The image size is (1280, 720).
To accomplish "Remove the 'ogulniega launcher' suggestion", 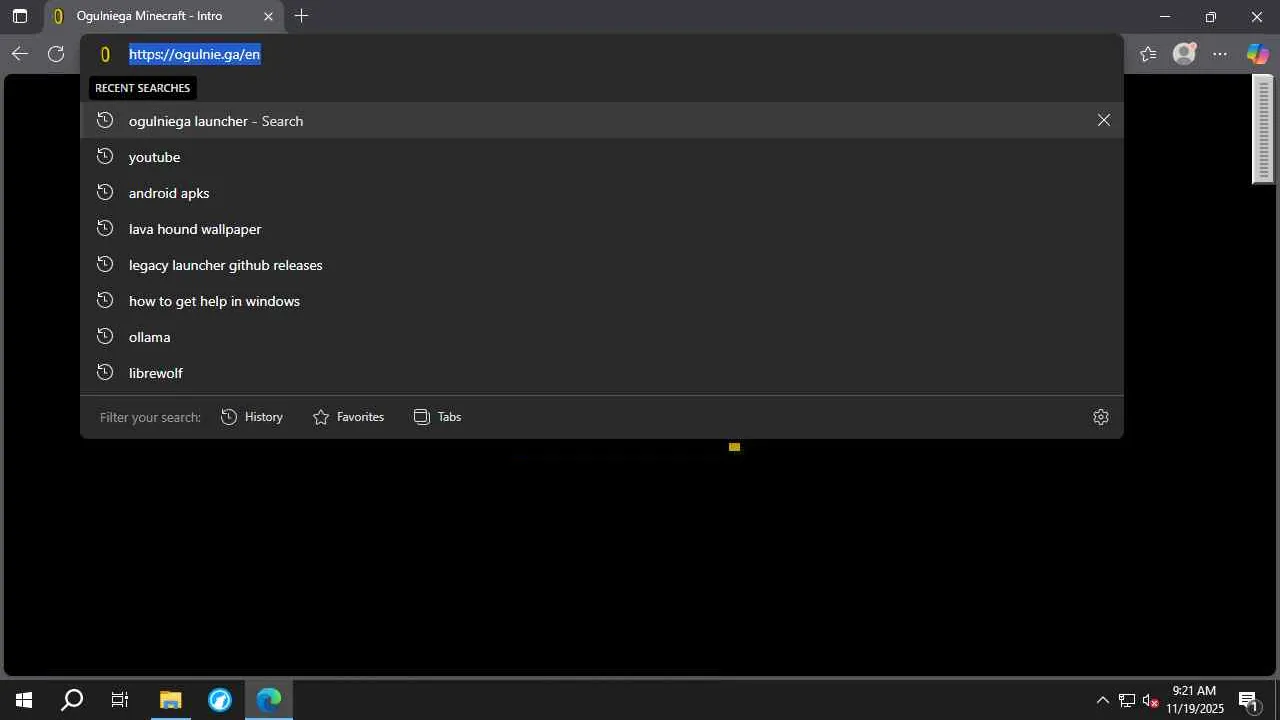I will [1104, 120].
